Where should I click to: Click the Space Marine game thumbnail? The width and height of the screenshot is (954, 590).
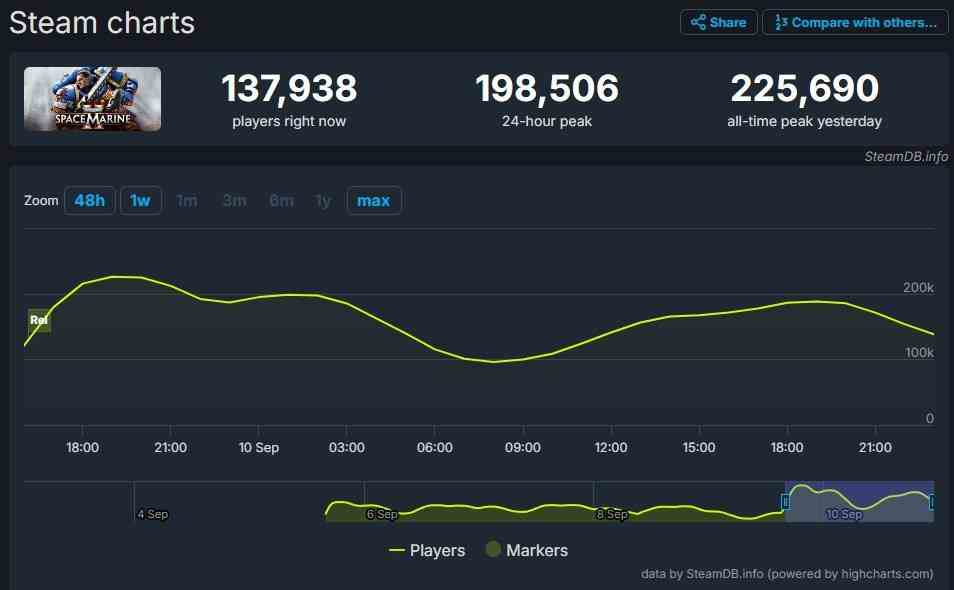(92, 99)
